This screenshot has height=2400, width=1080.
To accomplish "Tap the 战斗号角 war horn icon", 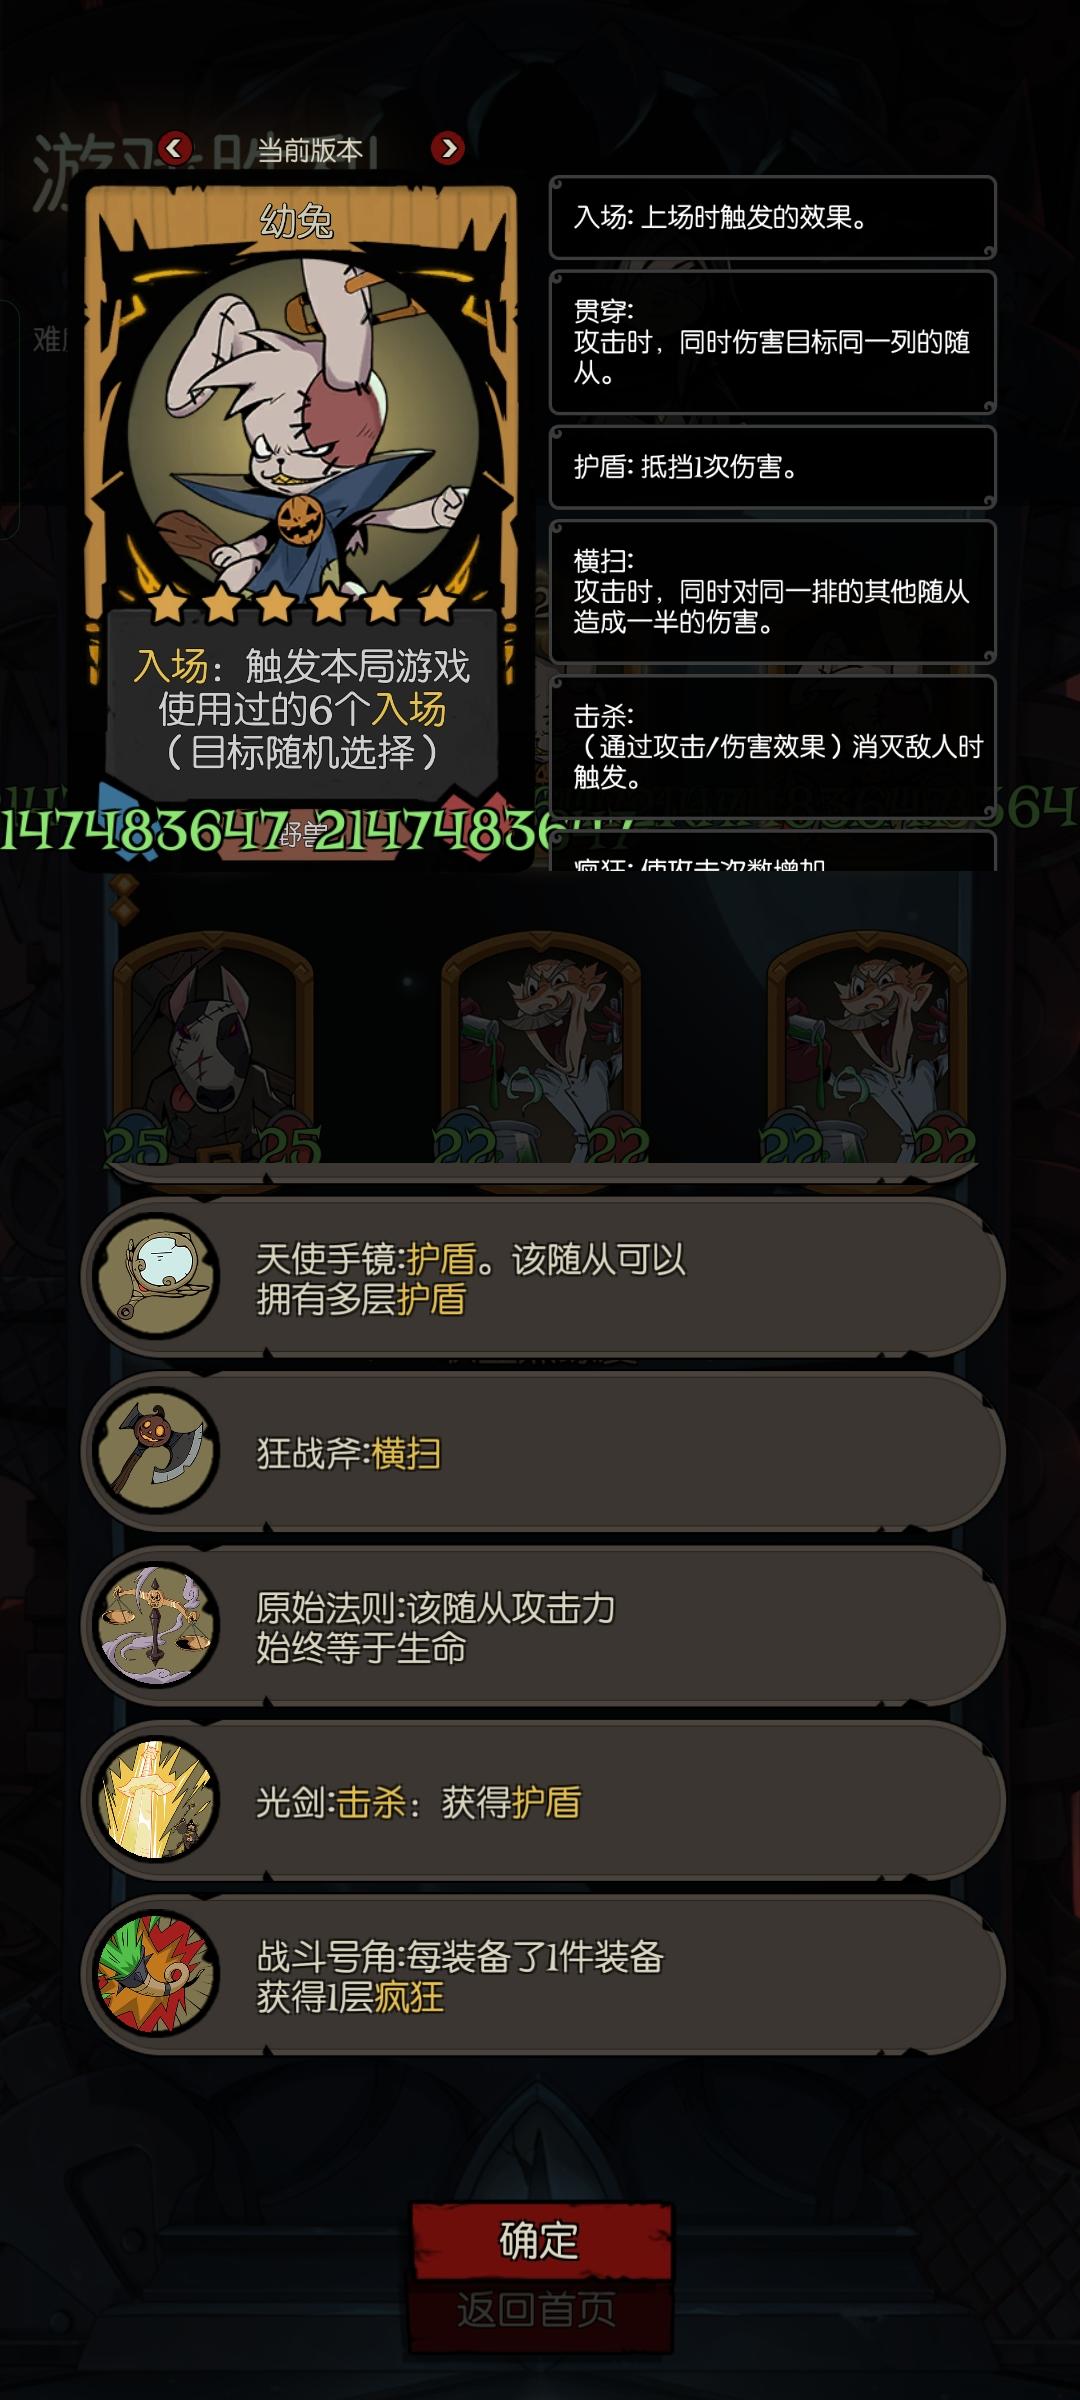I will [156, 1975].
